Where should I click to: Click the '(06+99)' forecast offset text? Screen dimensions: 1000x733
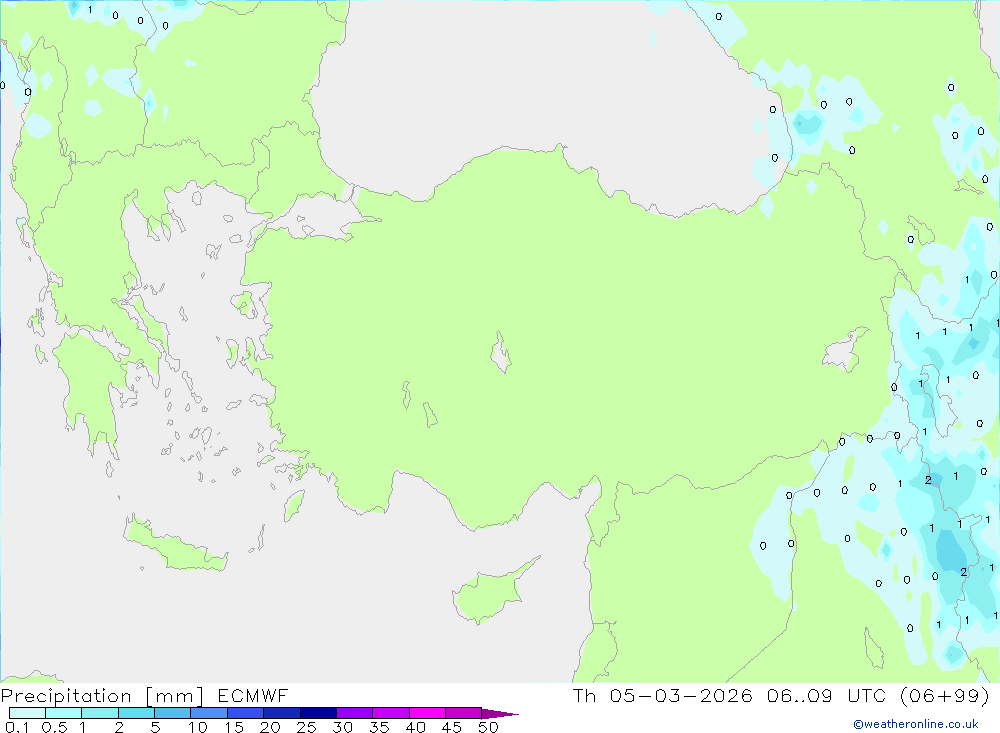coord(945,696)
